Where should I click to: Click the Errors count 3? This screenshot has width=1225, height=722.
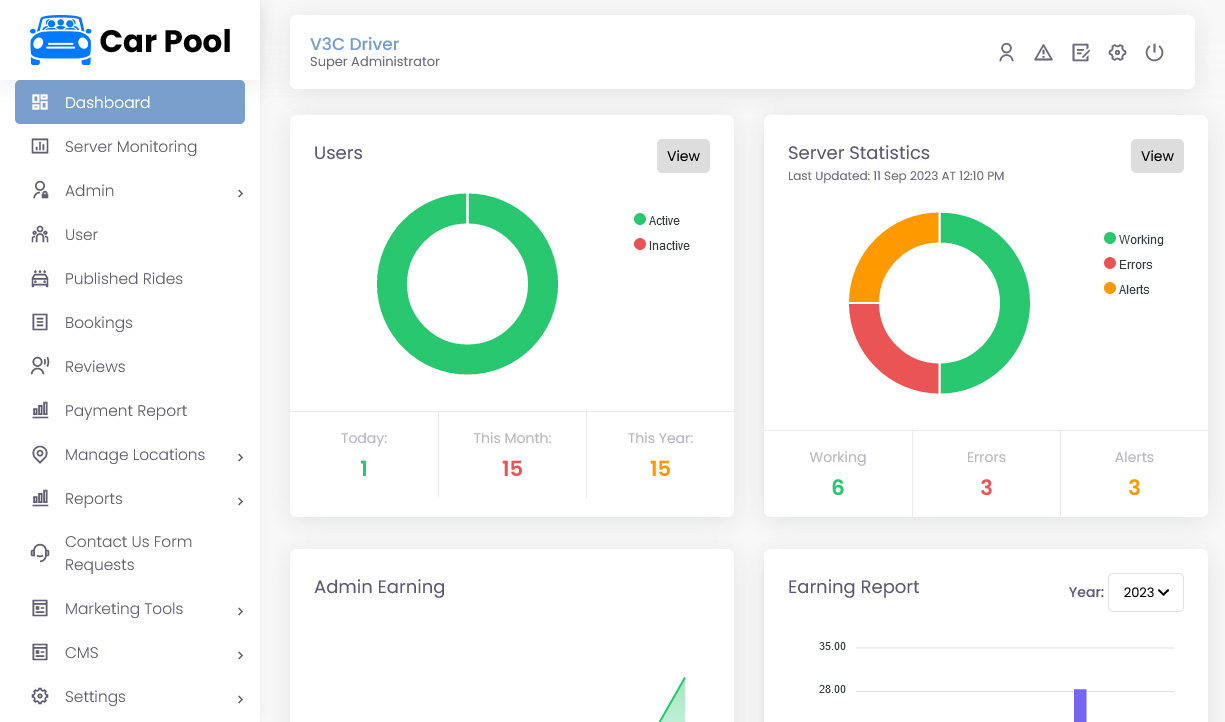point(986,488)
